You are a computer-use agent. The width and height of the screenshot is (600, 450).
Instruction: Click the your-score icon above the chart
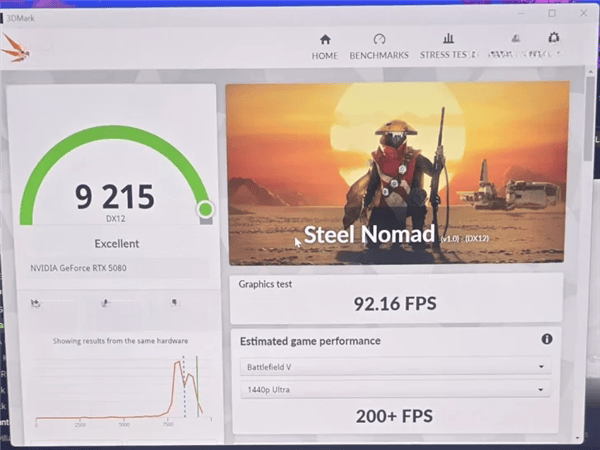[35, 304]
